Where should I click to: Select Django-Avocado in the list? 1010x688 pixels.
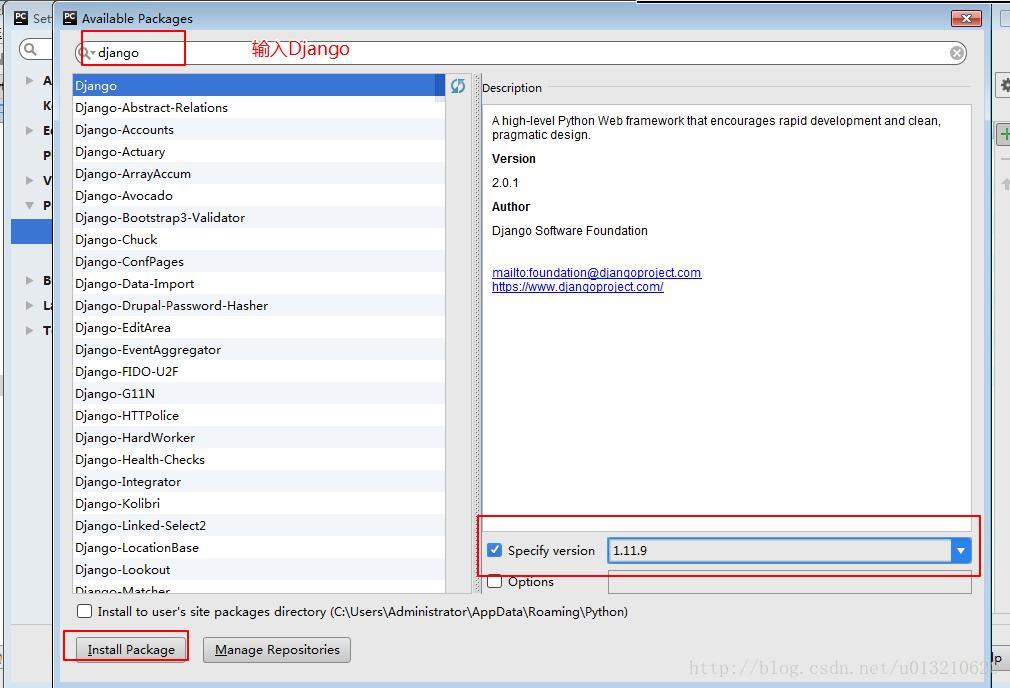pyautogui.click(x=259, y=195)
